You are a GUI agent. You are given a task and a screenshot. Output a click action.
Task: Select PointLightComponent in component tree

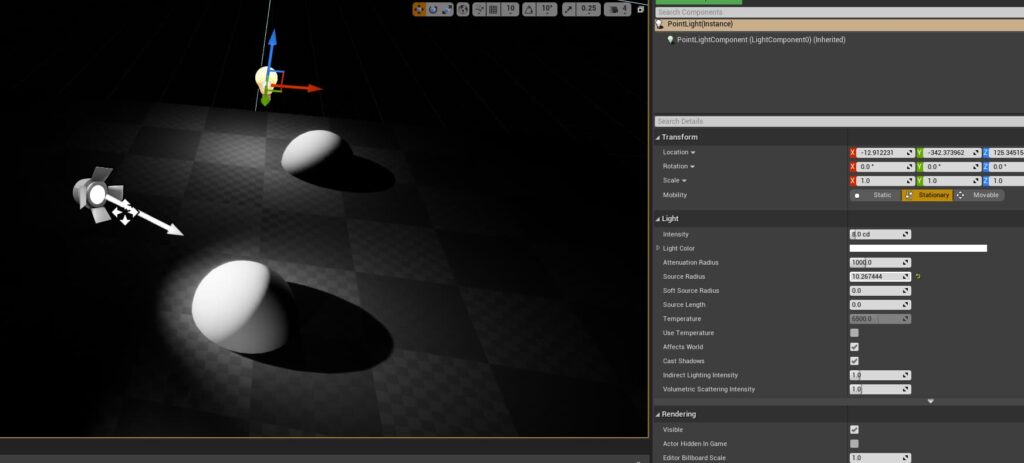point(761,40)
